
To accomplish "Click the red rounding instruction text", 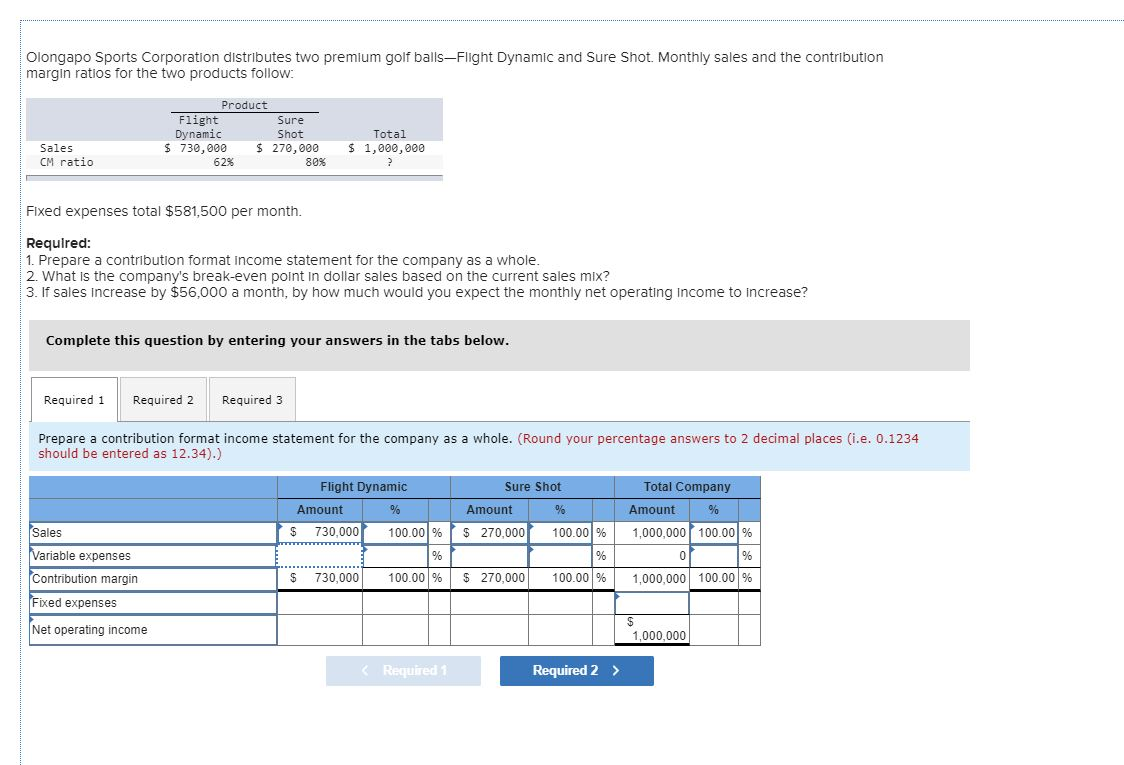I will (x=478, y=446).
